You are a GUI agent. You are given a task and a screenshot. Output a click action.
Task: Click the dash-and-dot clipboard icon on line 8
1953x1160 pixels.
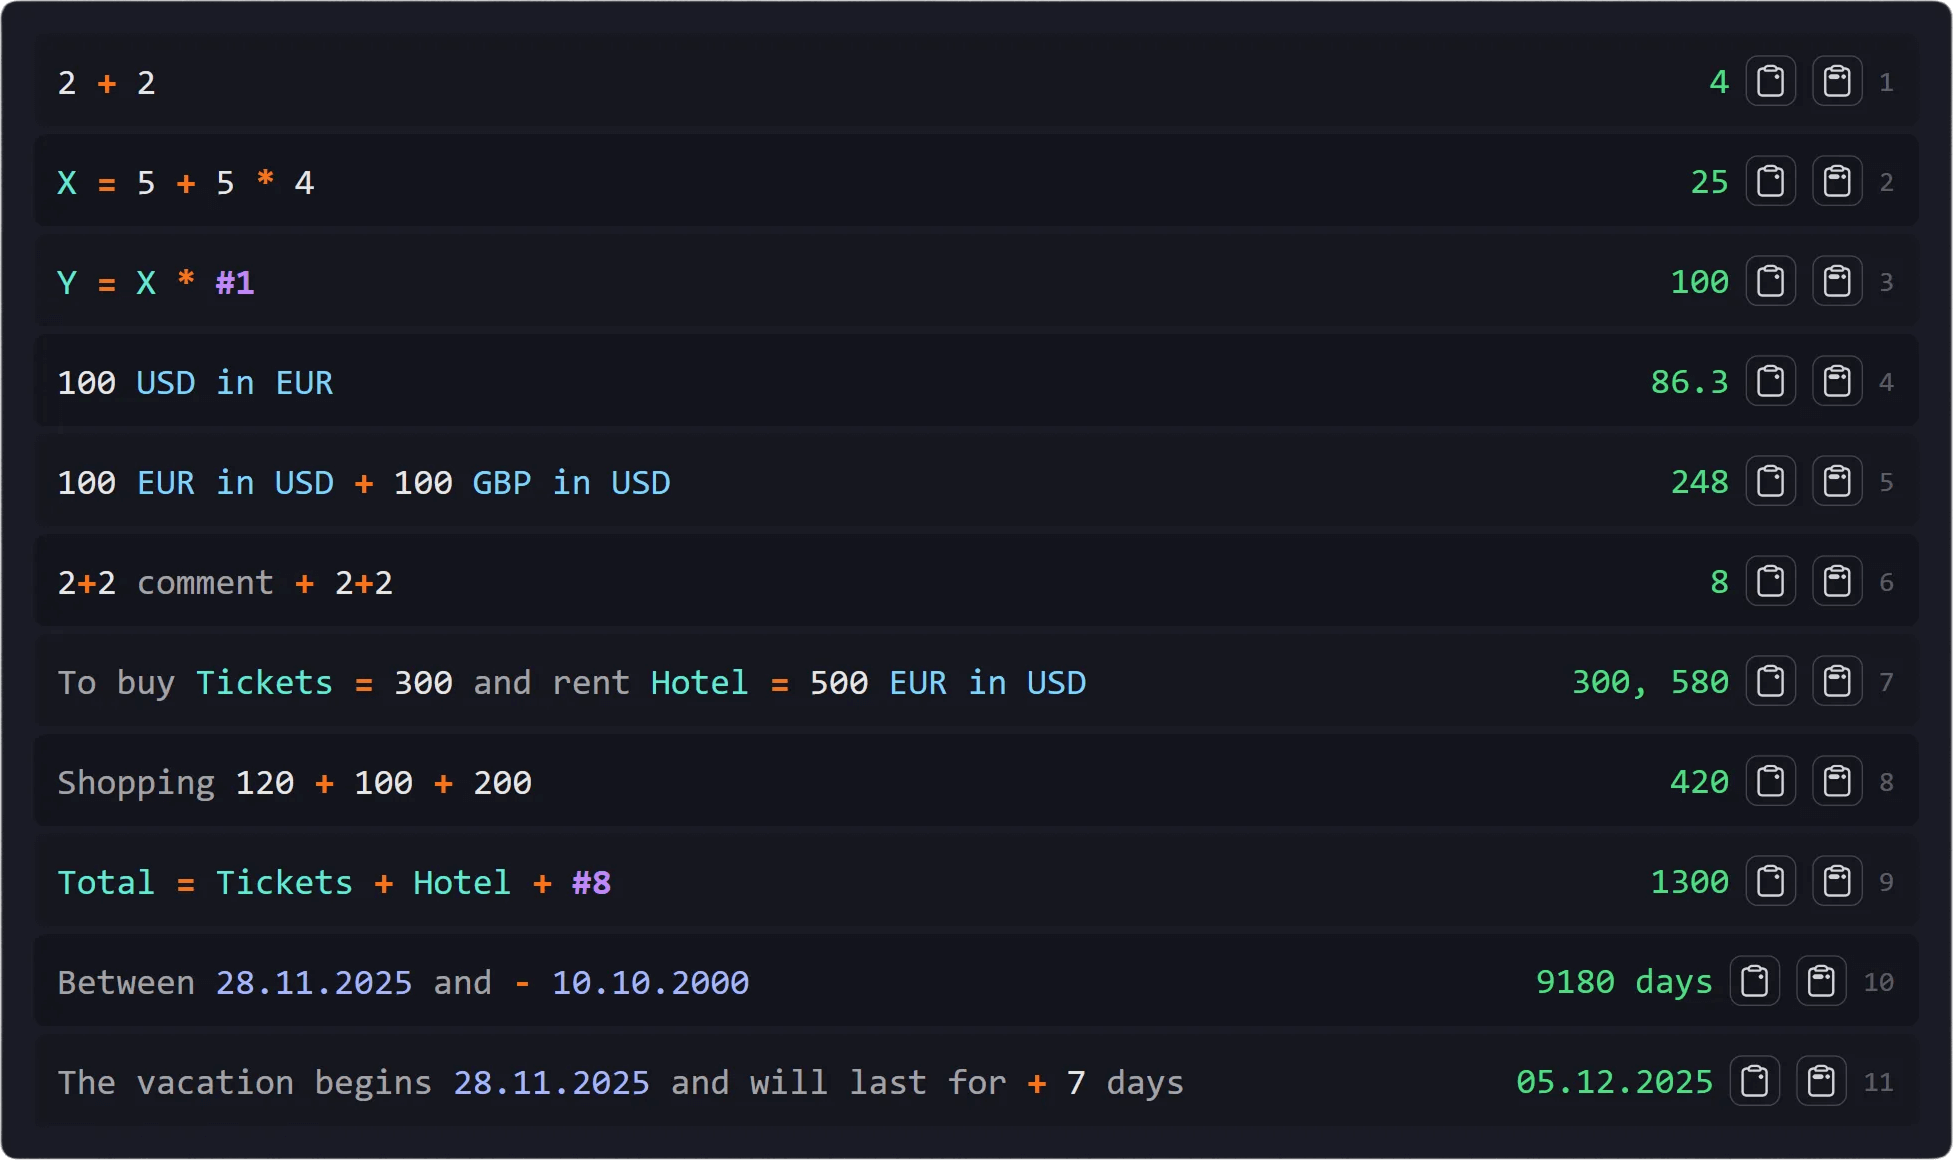point(1837,781)
